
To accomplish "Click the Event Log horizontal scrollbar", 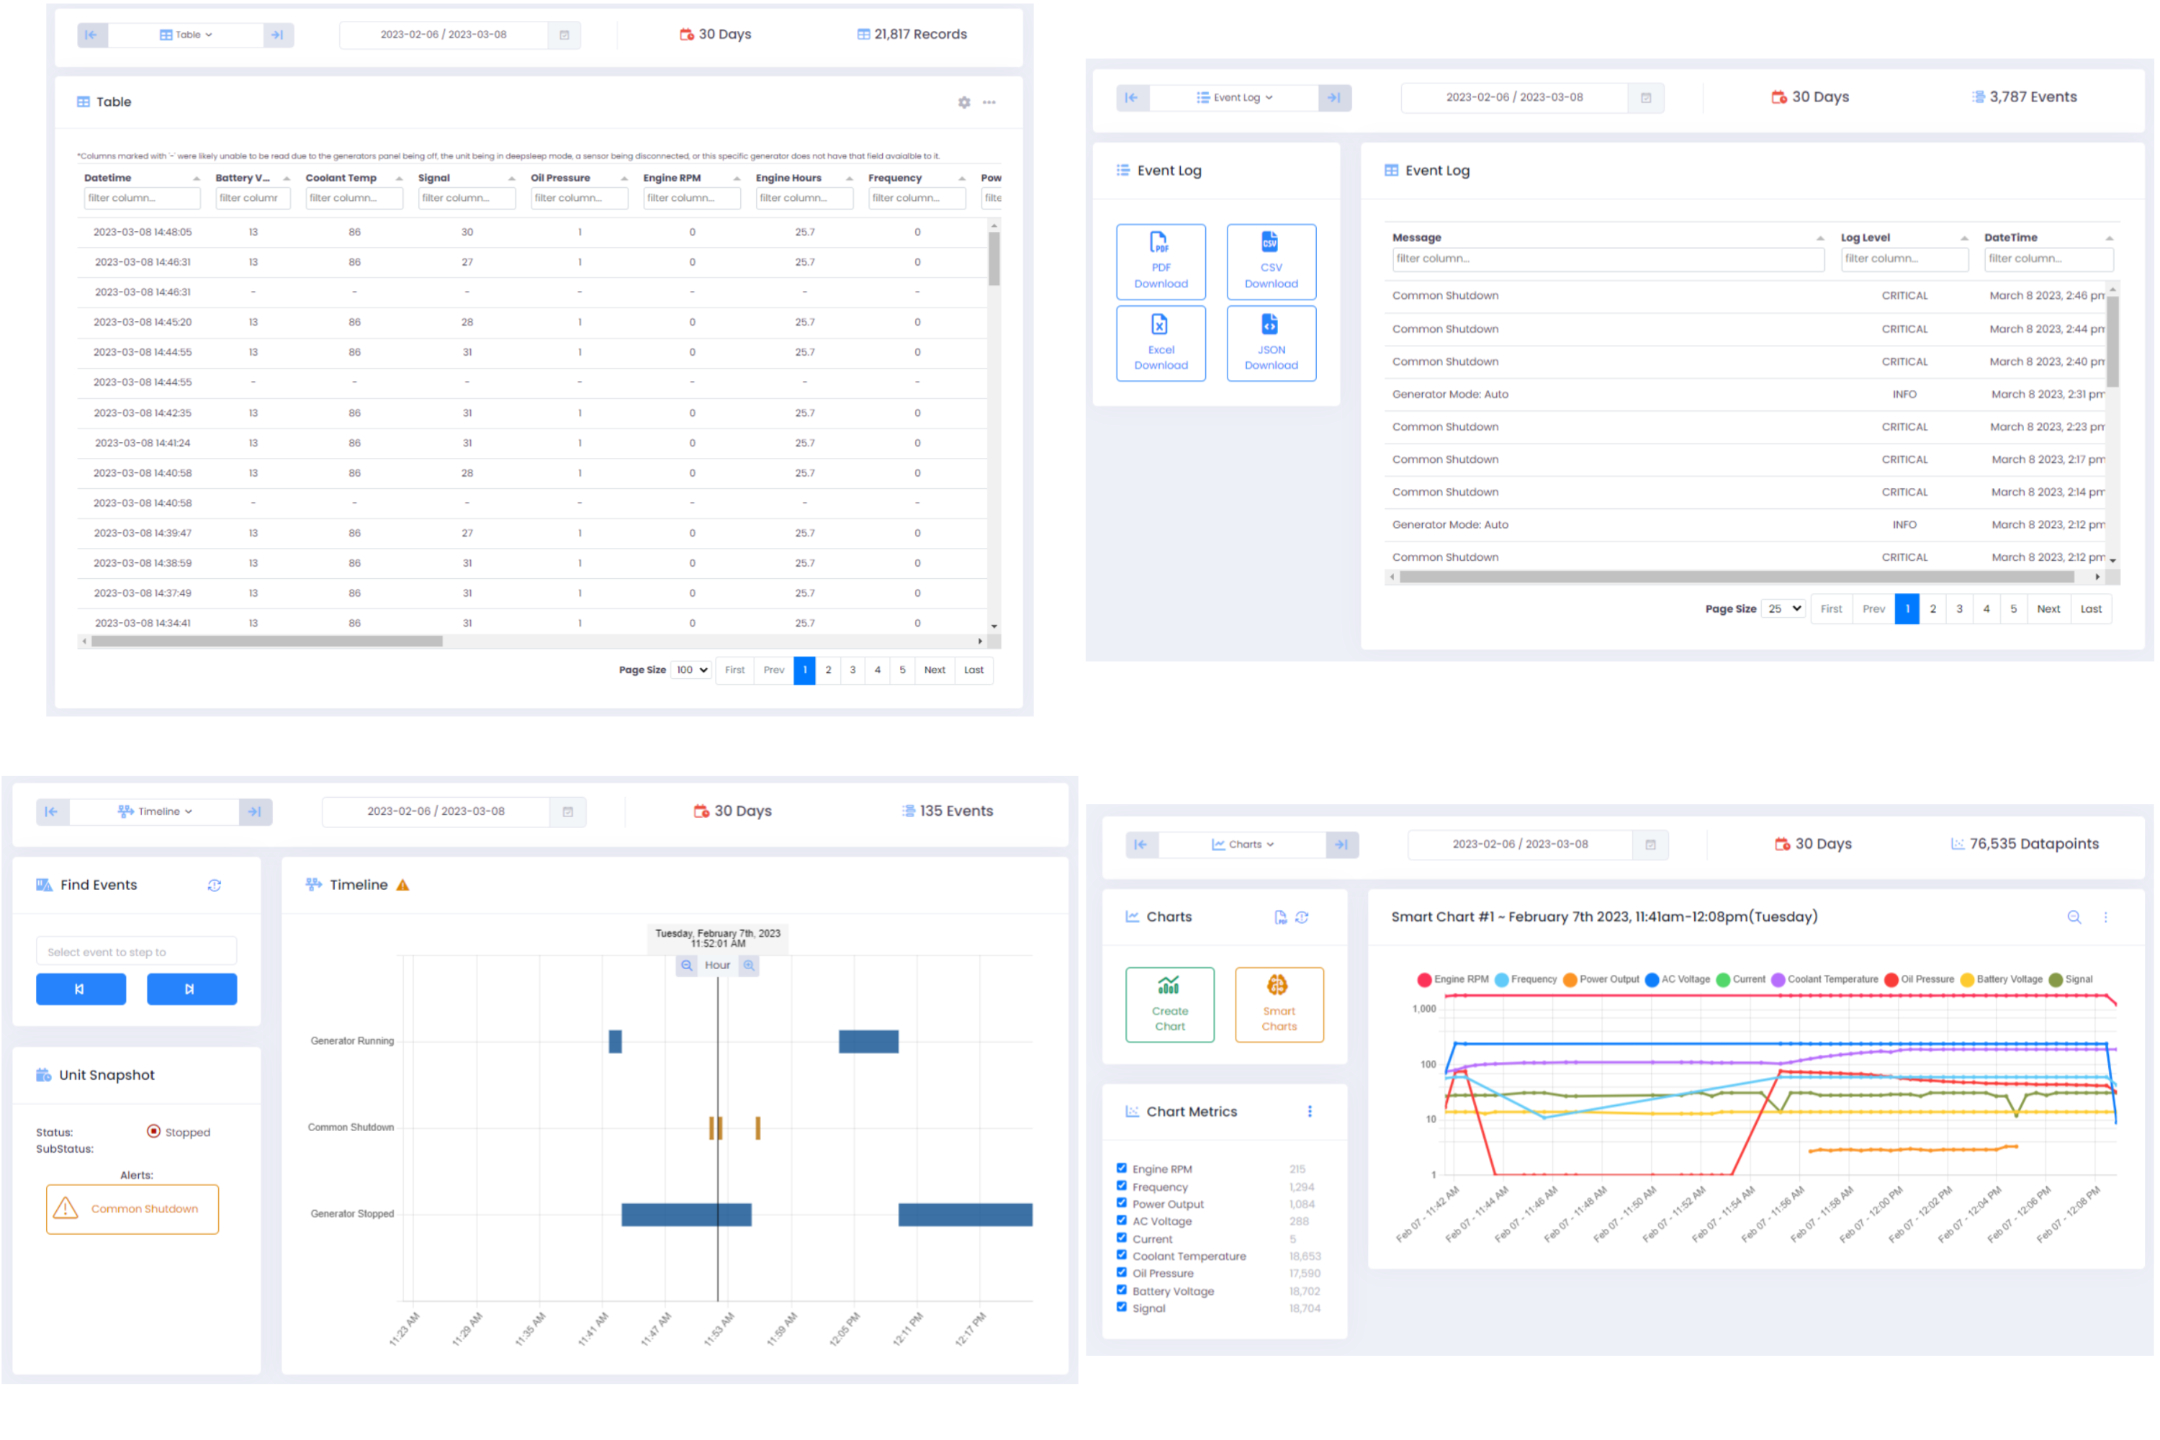I will point(1737,577).
